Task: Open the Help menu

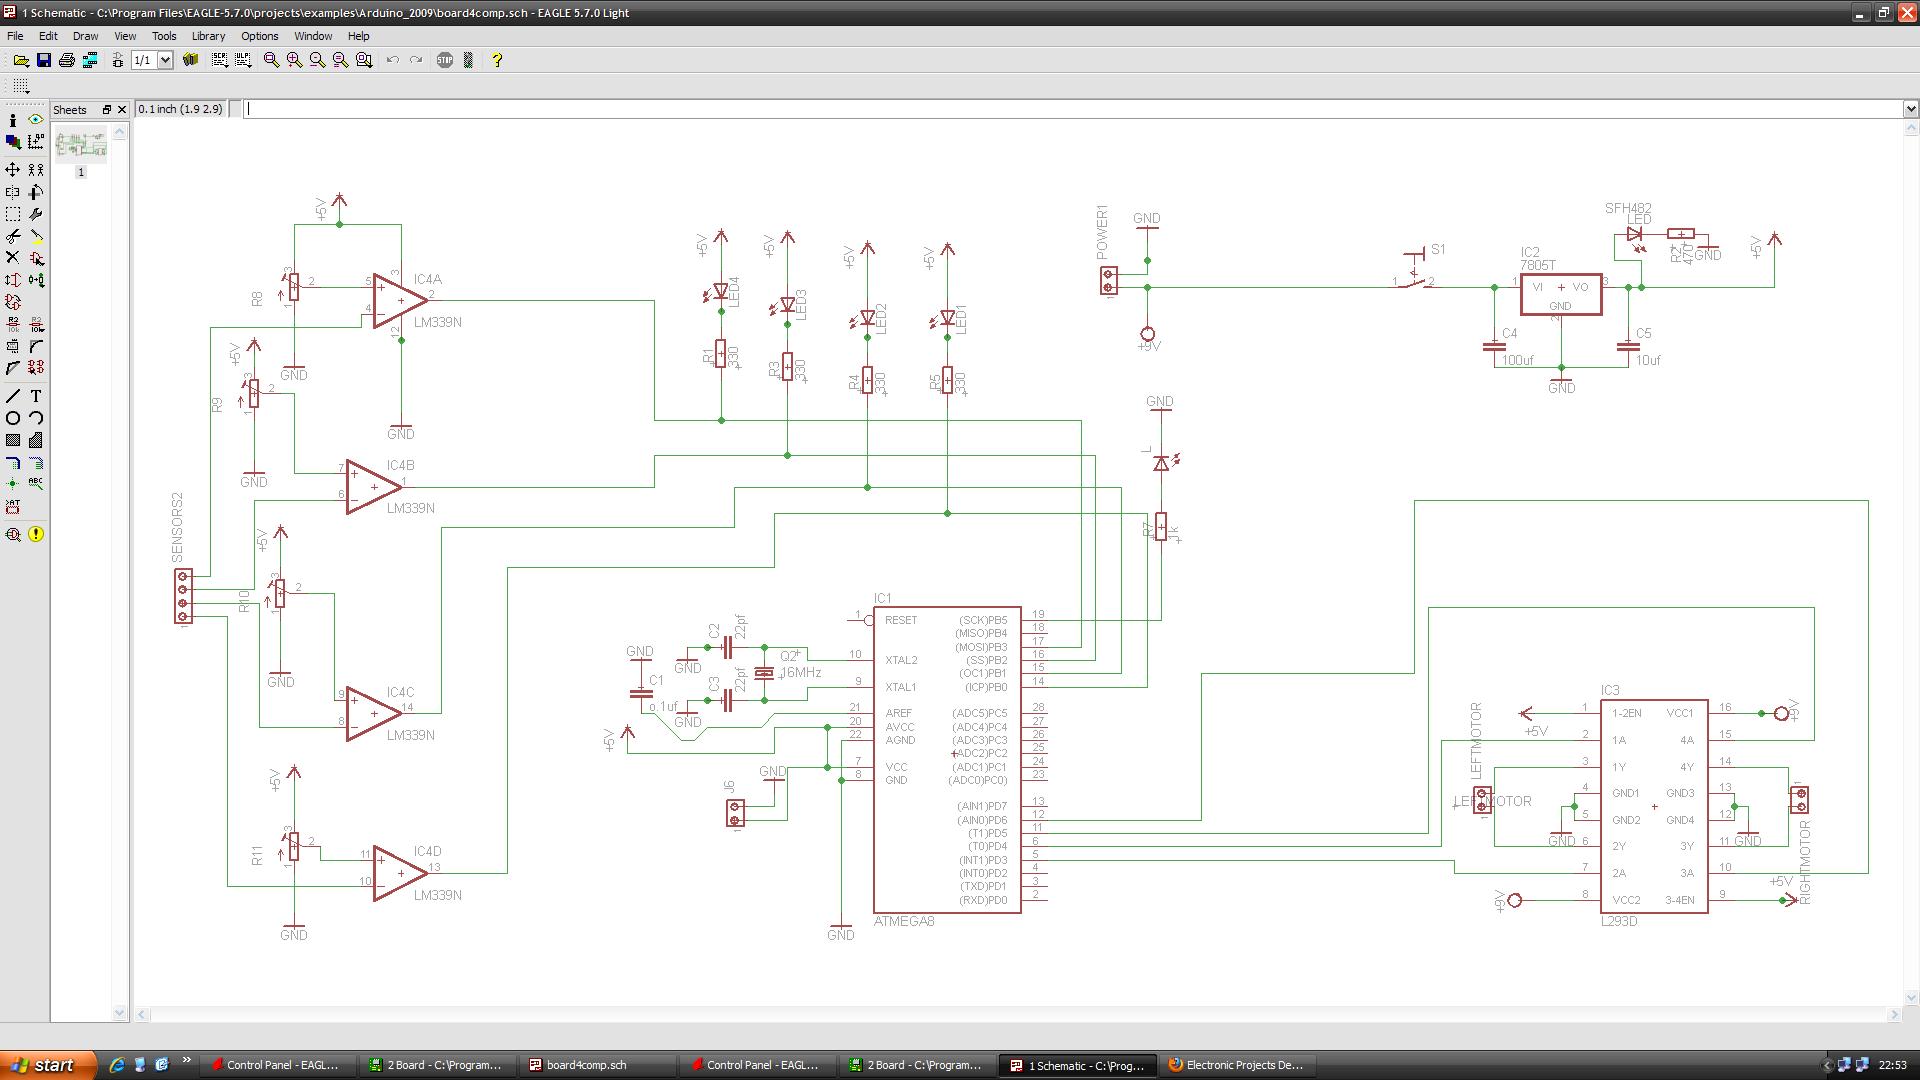Action: pos(358,36)
